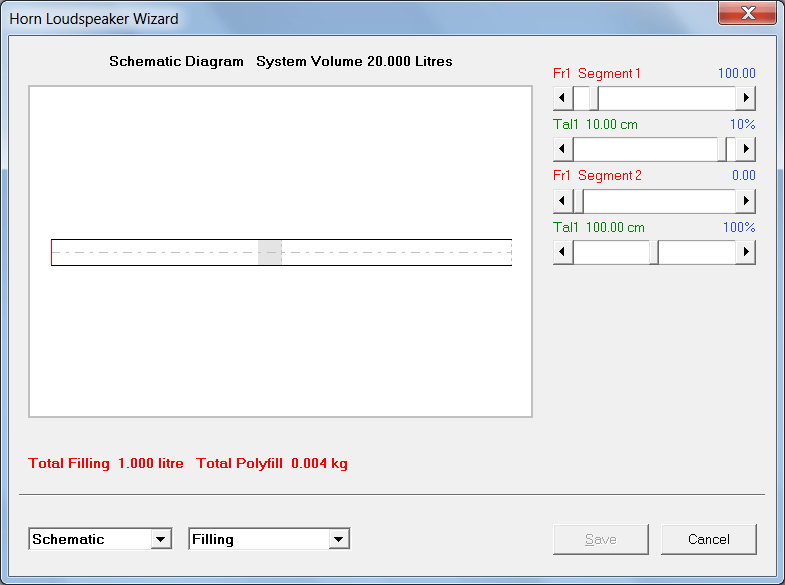785x585 pixels.
Task: Close the Horn Loudspeaker Wizard window
Action: 747,13
